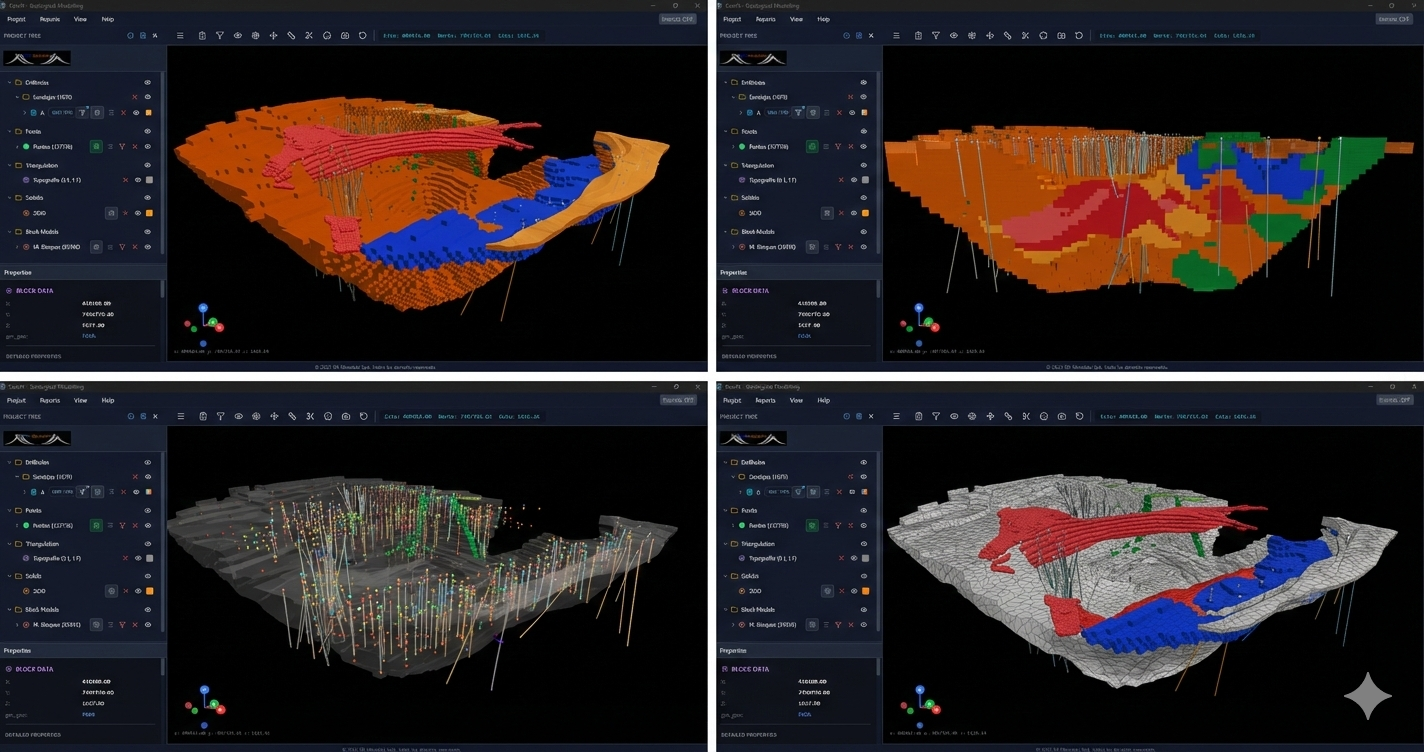
Task: Click the filter funnel icon in top-left window toolbar
Action: coord(220,36)
